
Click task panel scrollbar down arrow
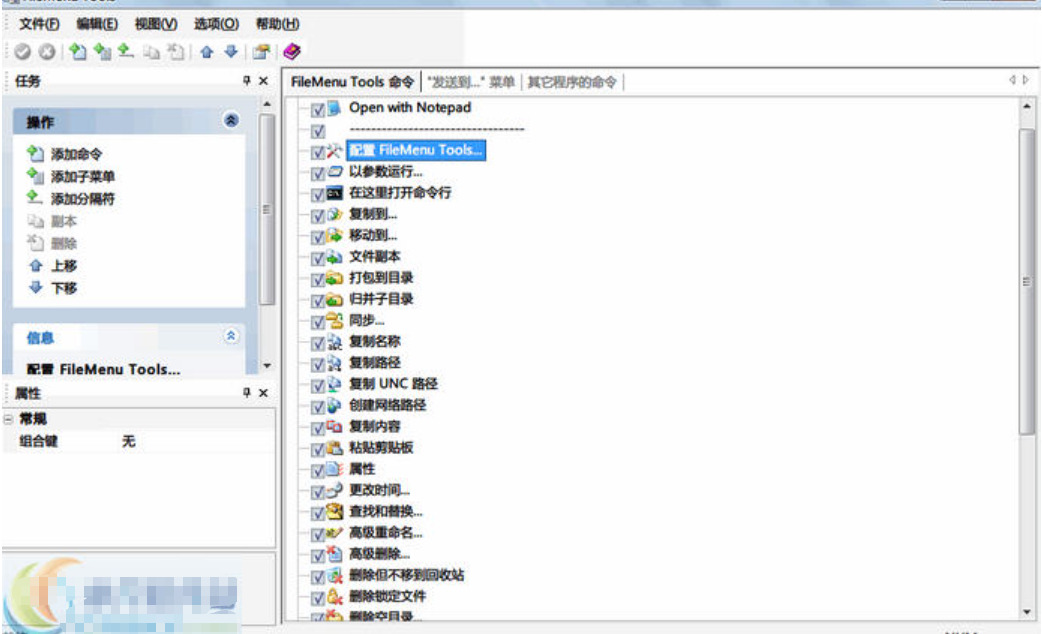(x=266, y=366)
